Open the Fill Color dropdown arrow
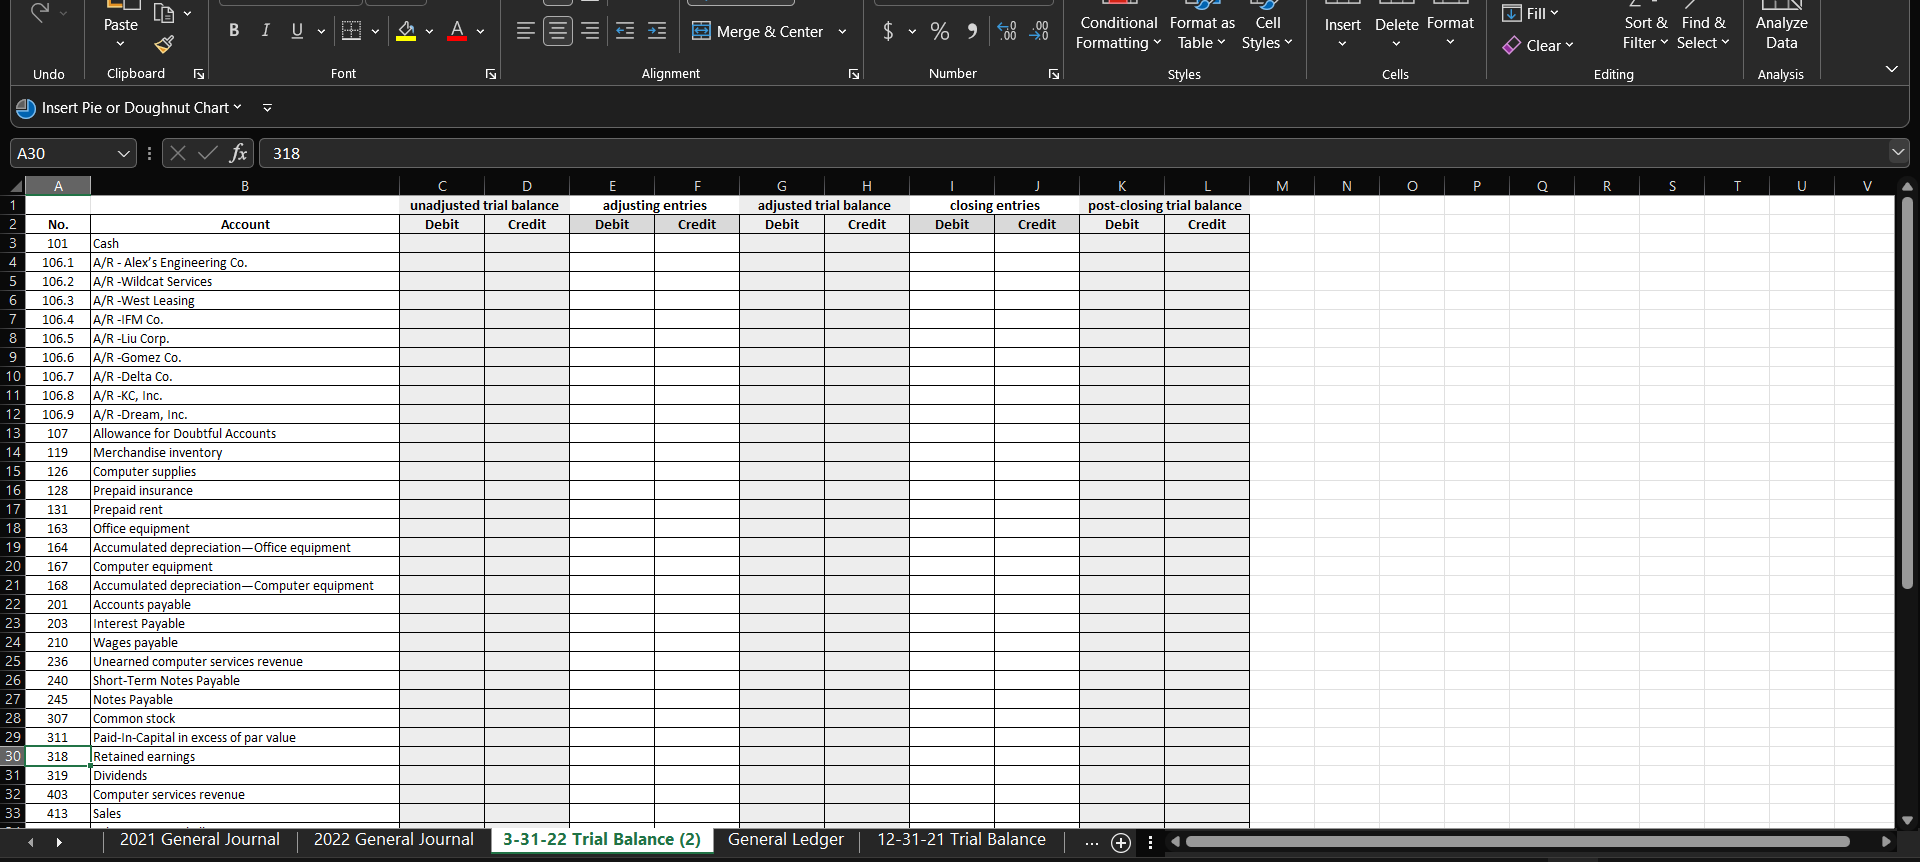This screenshot has width=1920, height=862. tap(429, 31)
